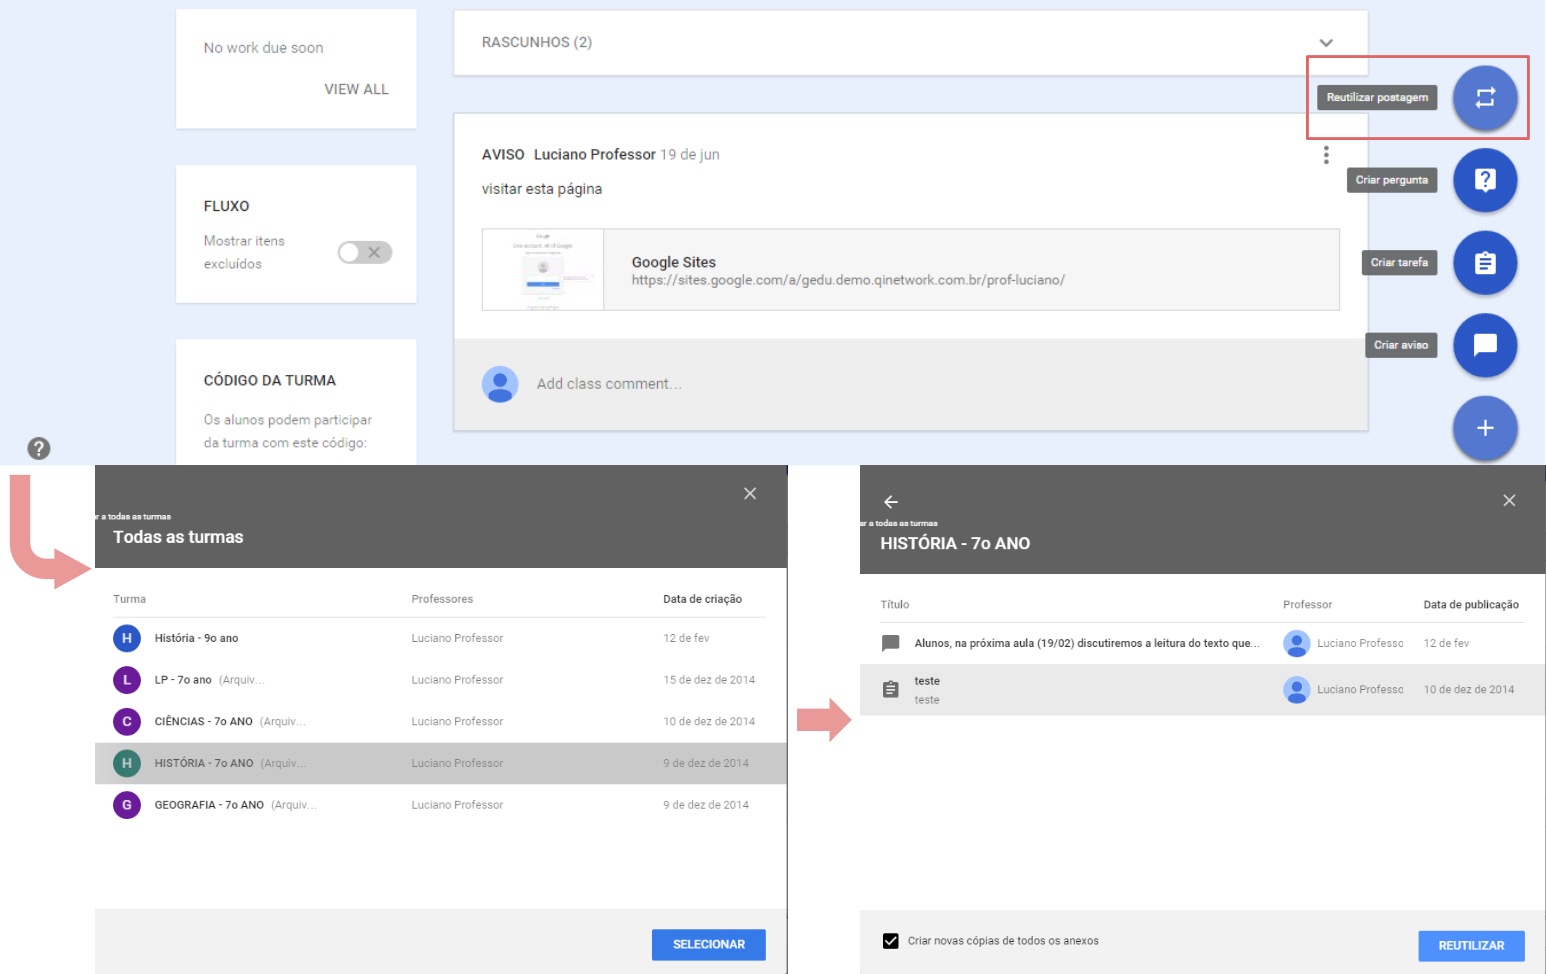Uncheck Criar novas cópias de todos os anexos
The image size is (1546, 974).
coord(891,941)
